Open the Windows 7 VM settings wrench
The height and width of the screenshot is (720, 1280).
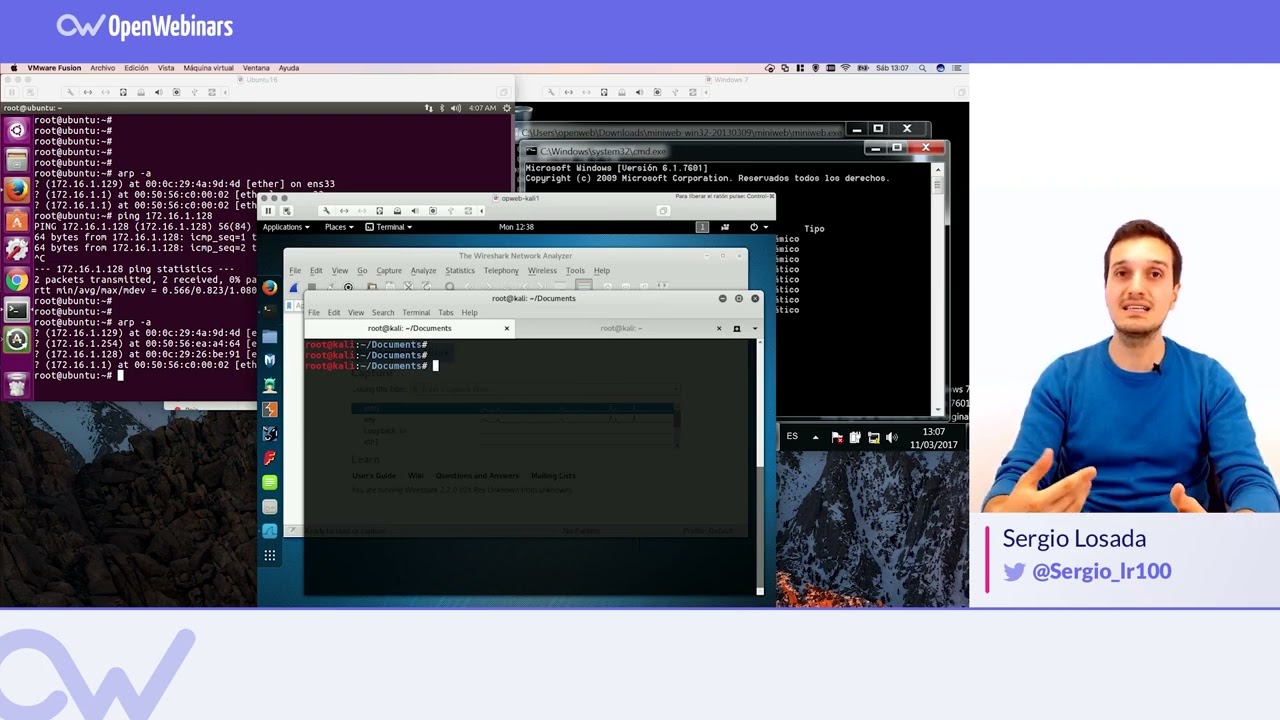point(551,92)
